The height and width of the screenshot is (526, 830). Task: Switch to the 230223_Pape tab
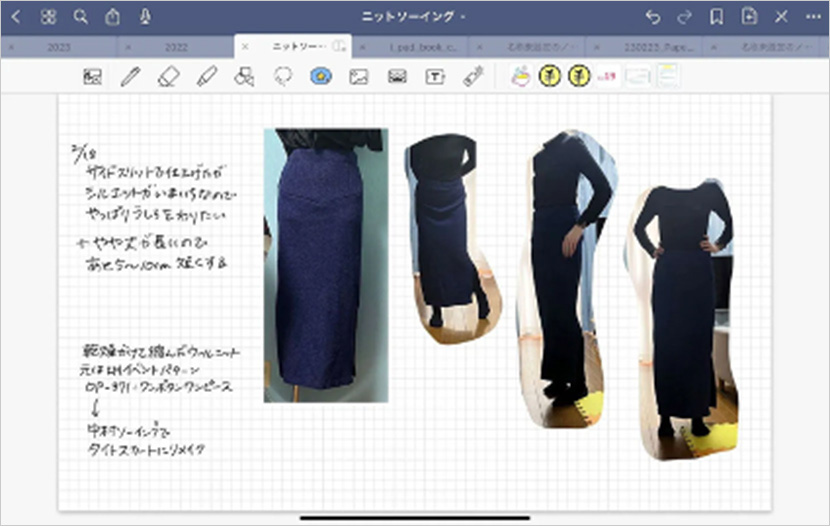pyautogui.click(x=658, y=47)
